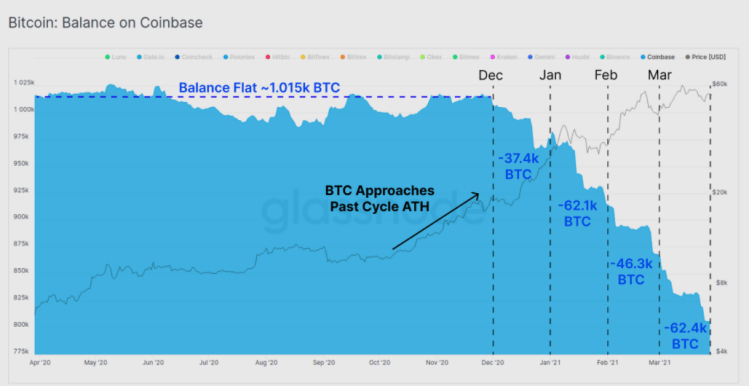Click the Mar timeline marker label
This screenshot has width=749, height=386.
coord(660,75)
